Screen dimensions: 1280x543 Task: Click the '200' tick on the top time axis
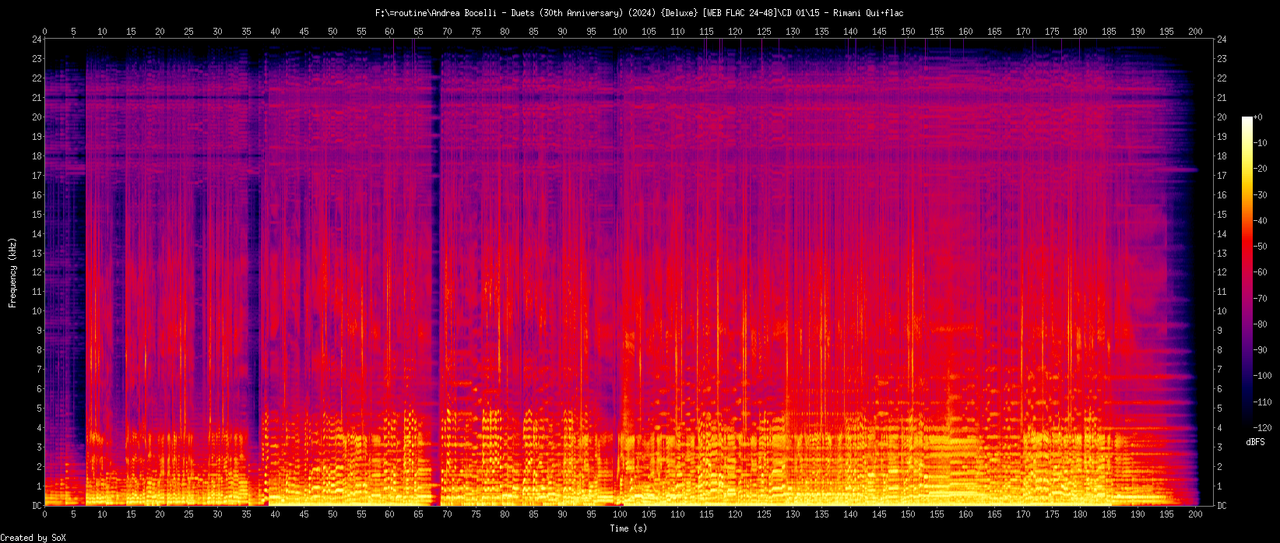1195,32
